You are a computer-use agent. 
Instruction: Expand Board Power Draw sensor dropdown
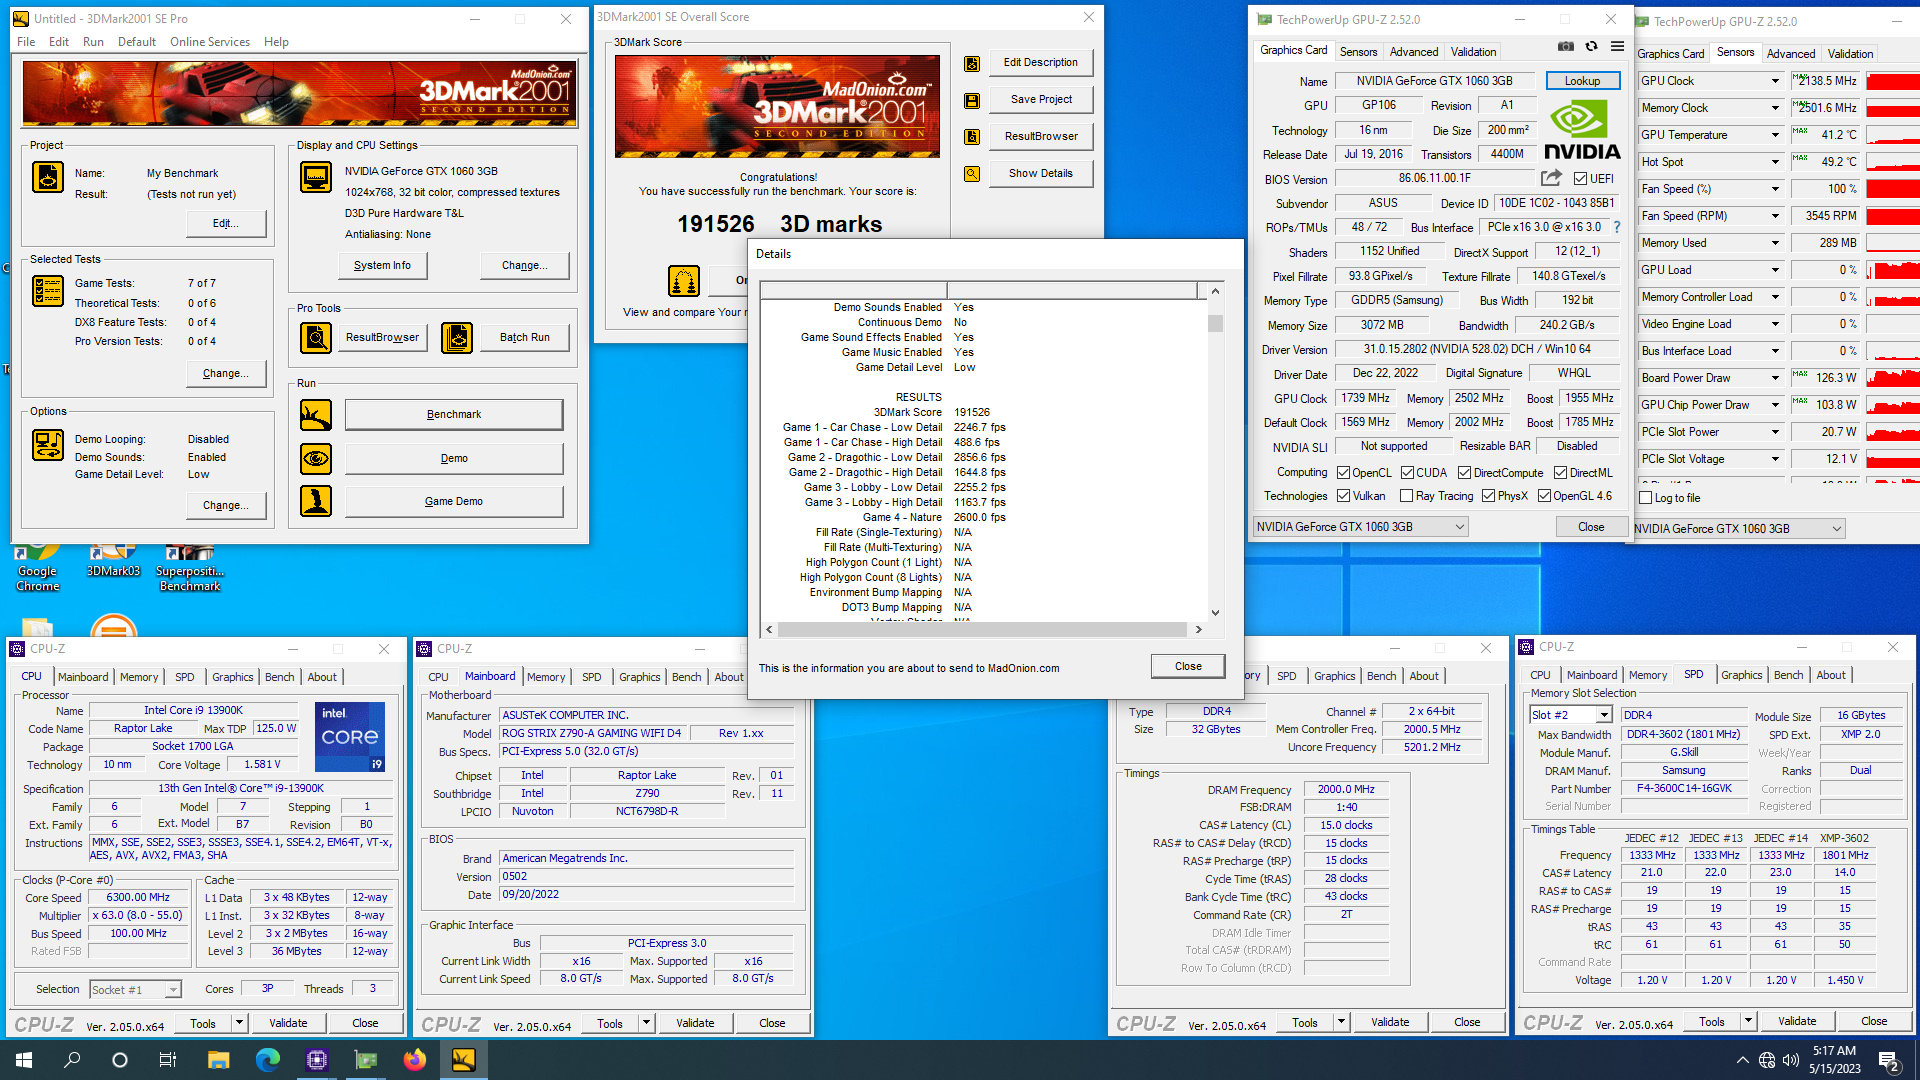(1775, 378)
